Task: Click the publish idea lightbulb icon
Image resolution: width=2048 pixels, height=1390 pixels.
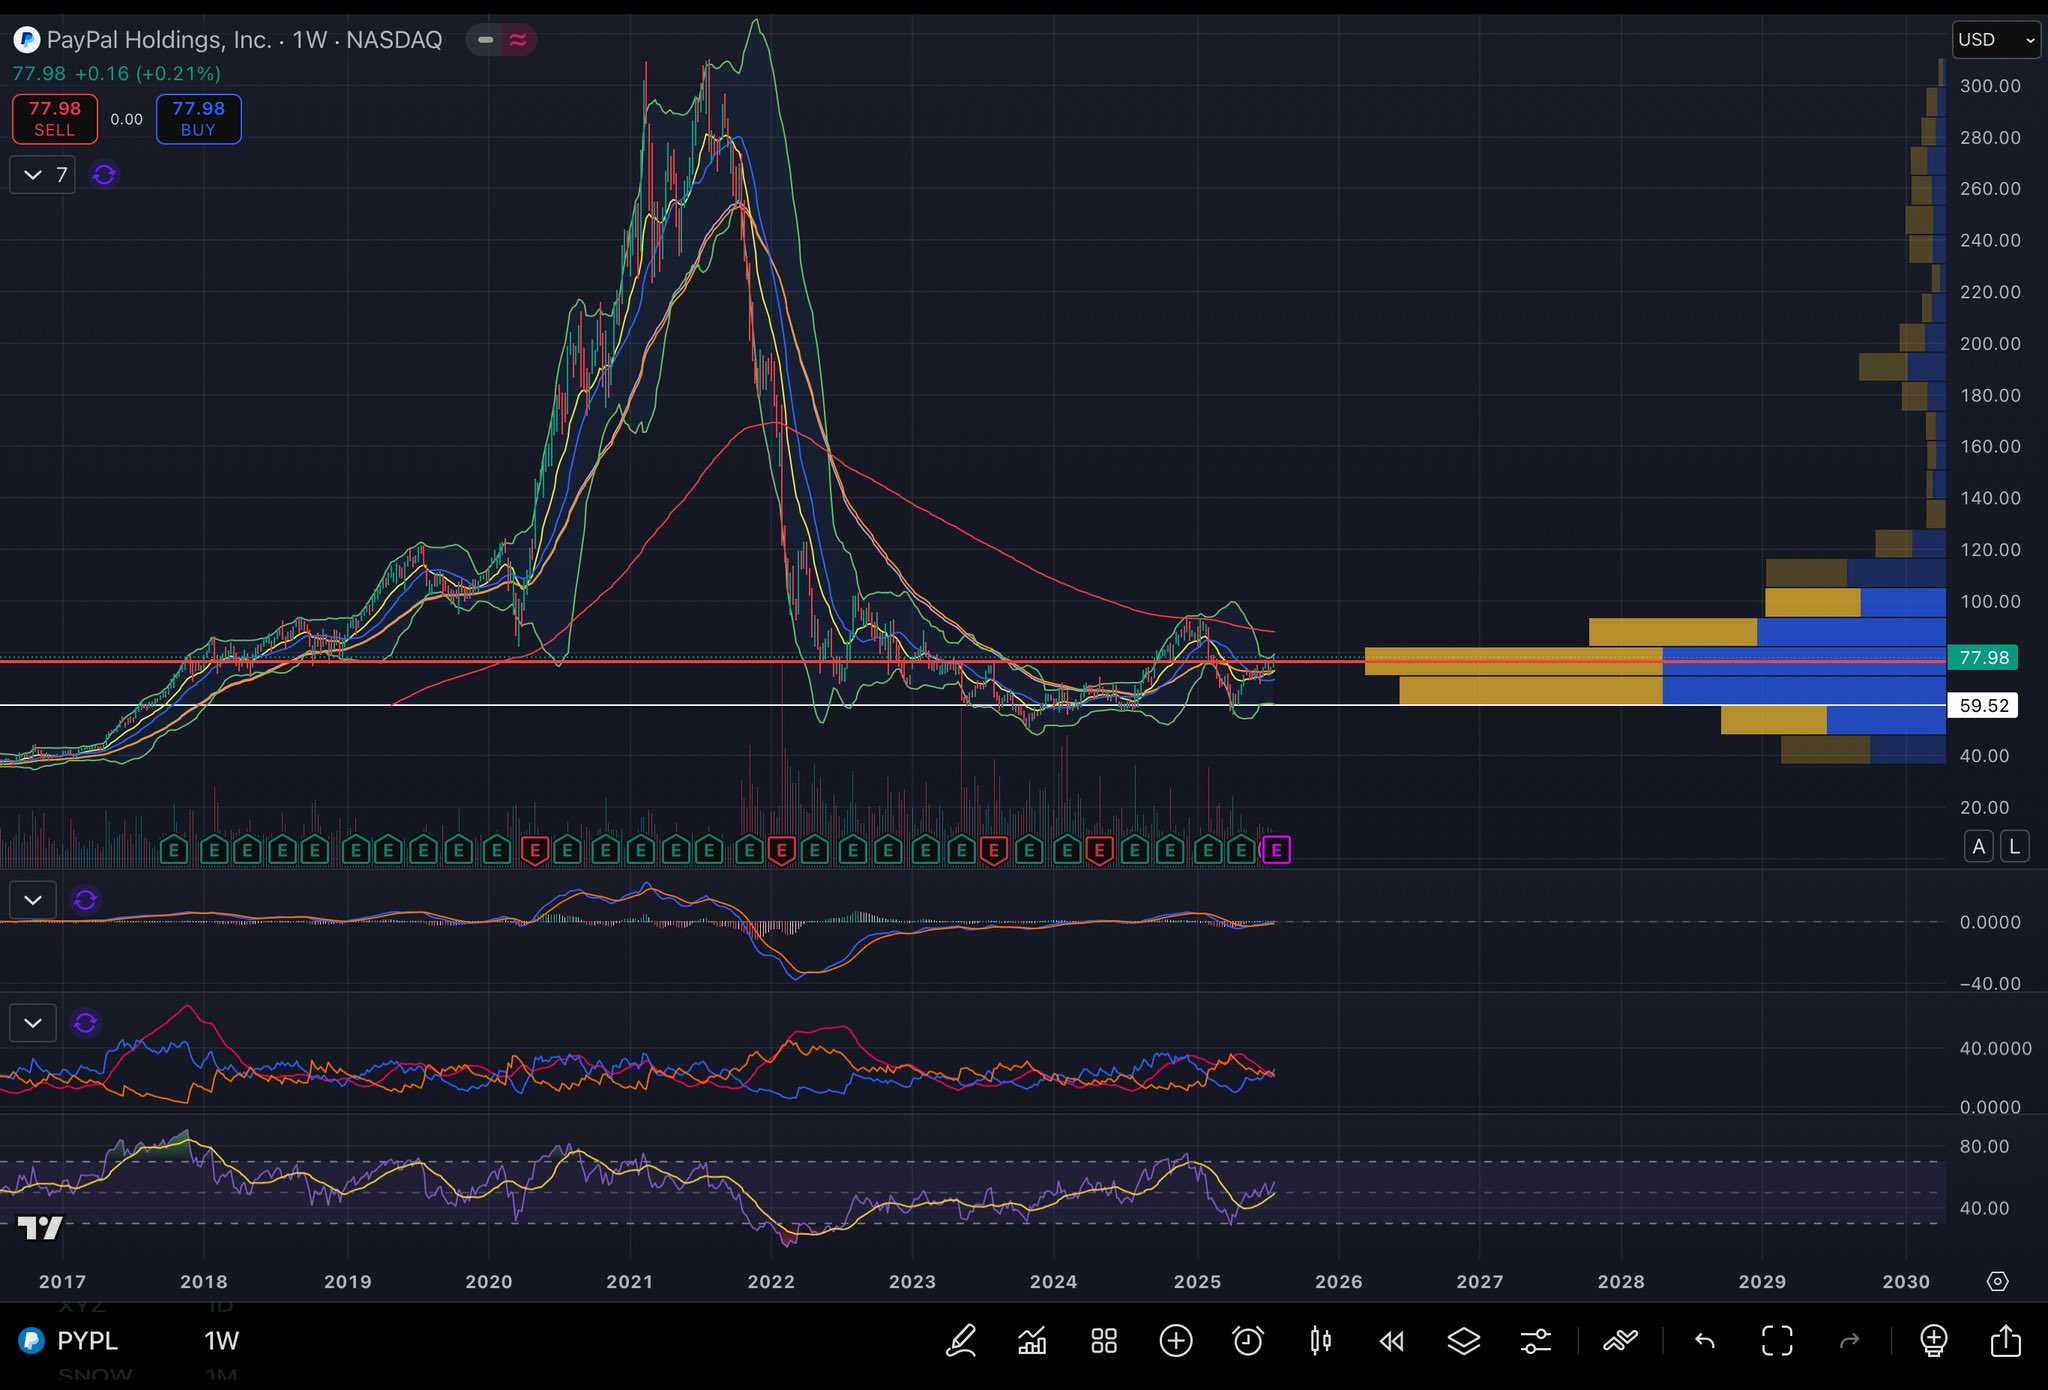Action: pos(1933,1341)
